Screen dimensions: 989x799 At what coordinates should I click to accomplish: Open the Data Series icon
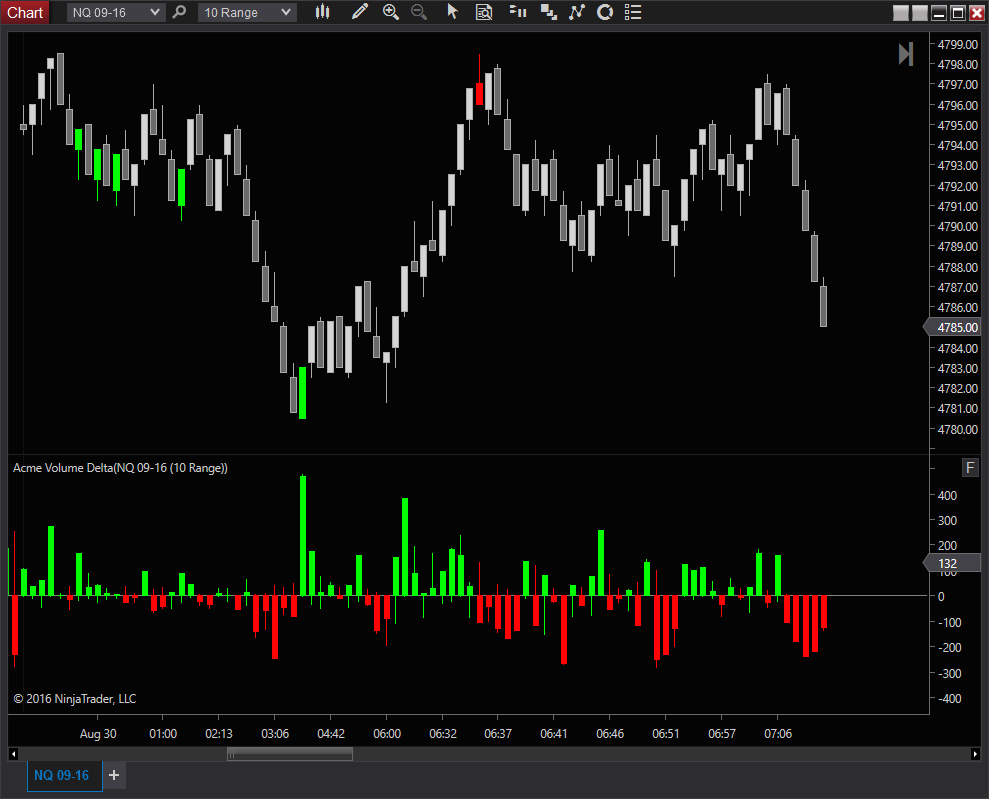pyautogui.click(x=549, y=12)
